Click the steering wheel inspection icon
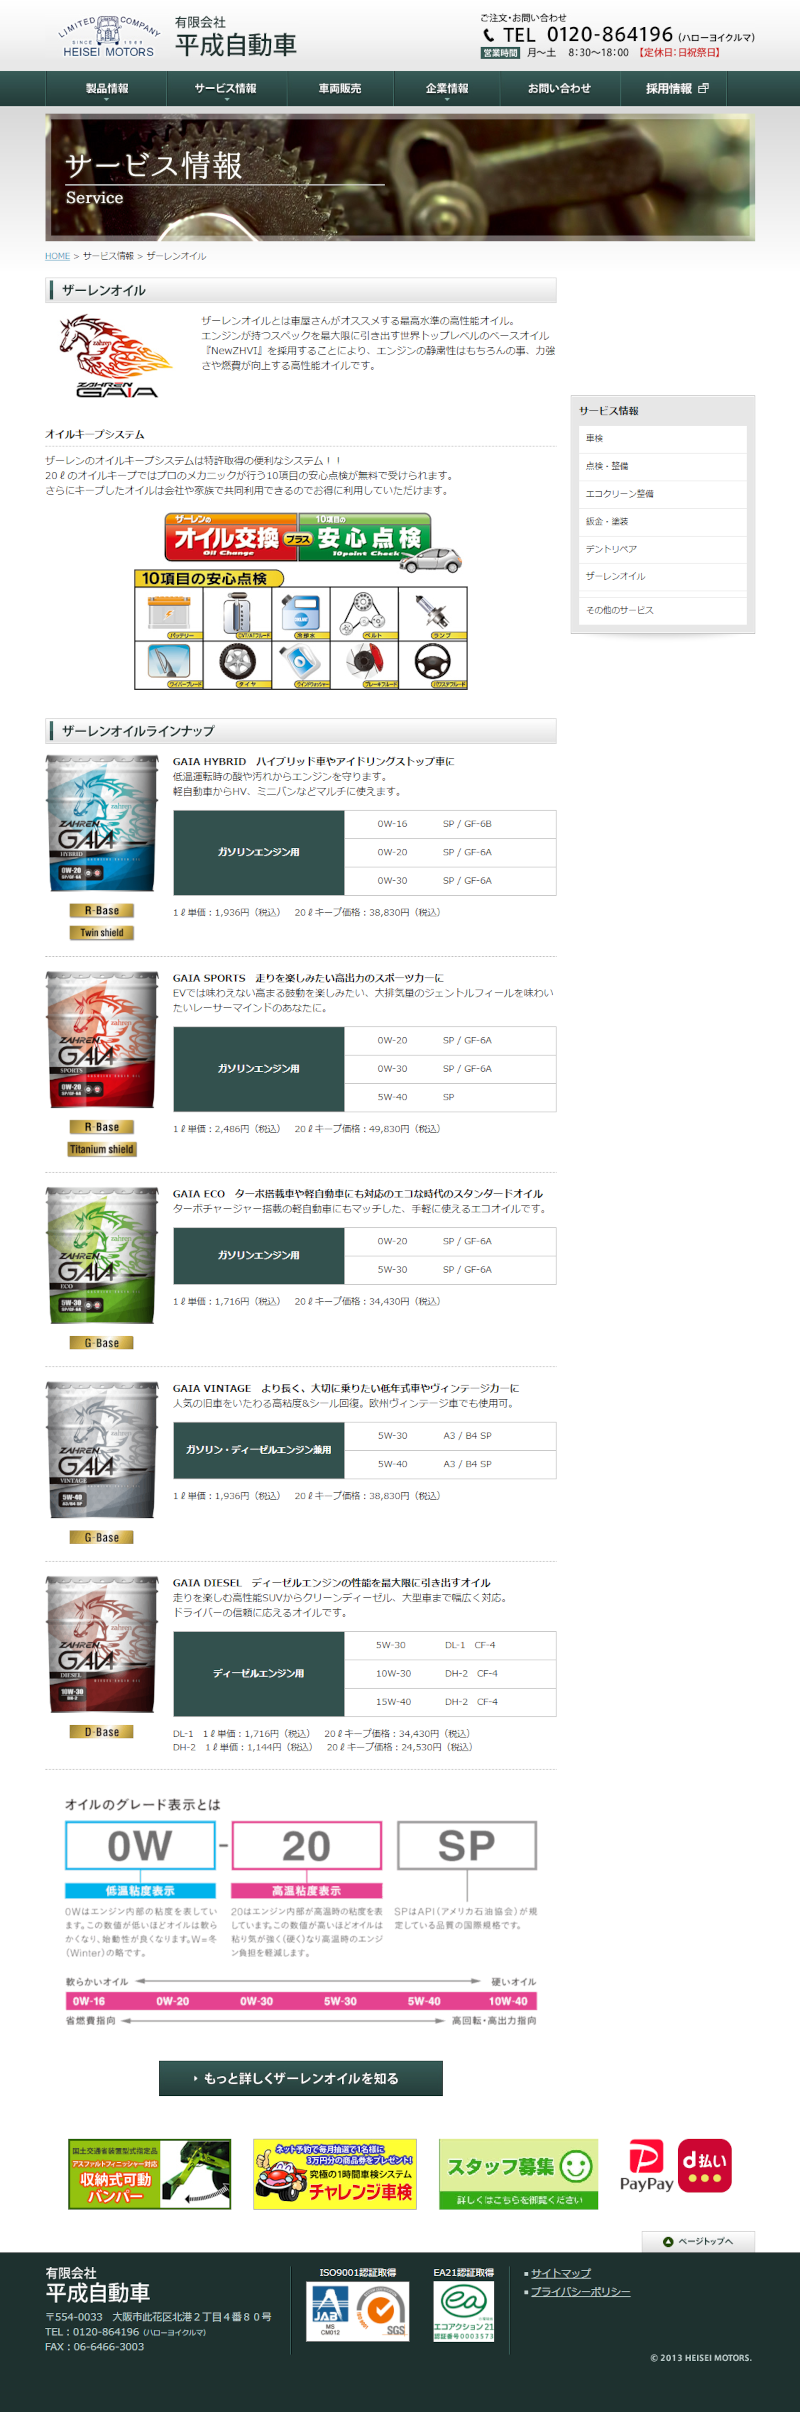Viewport: 800px width, 2412px height. pyautogui.click(x=433, y=663)
